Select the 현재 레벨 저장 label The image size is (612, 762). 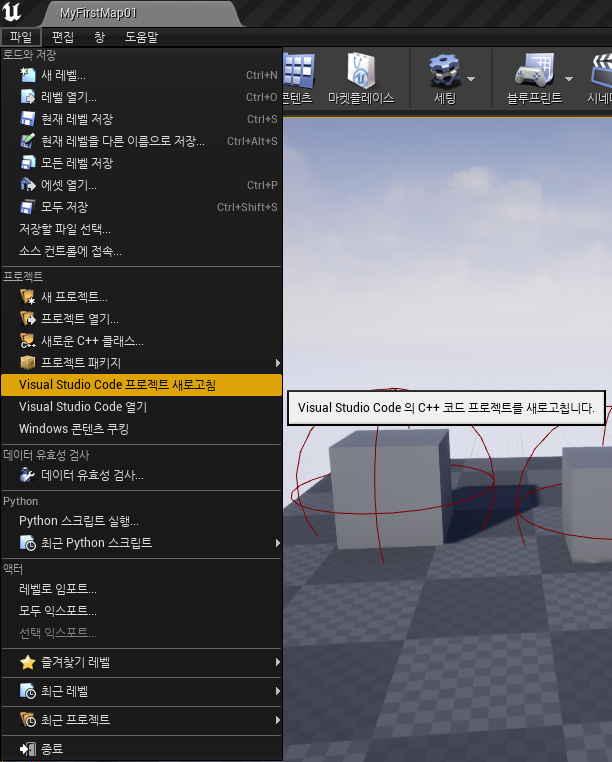(x=77, y=119)
